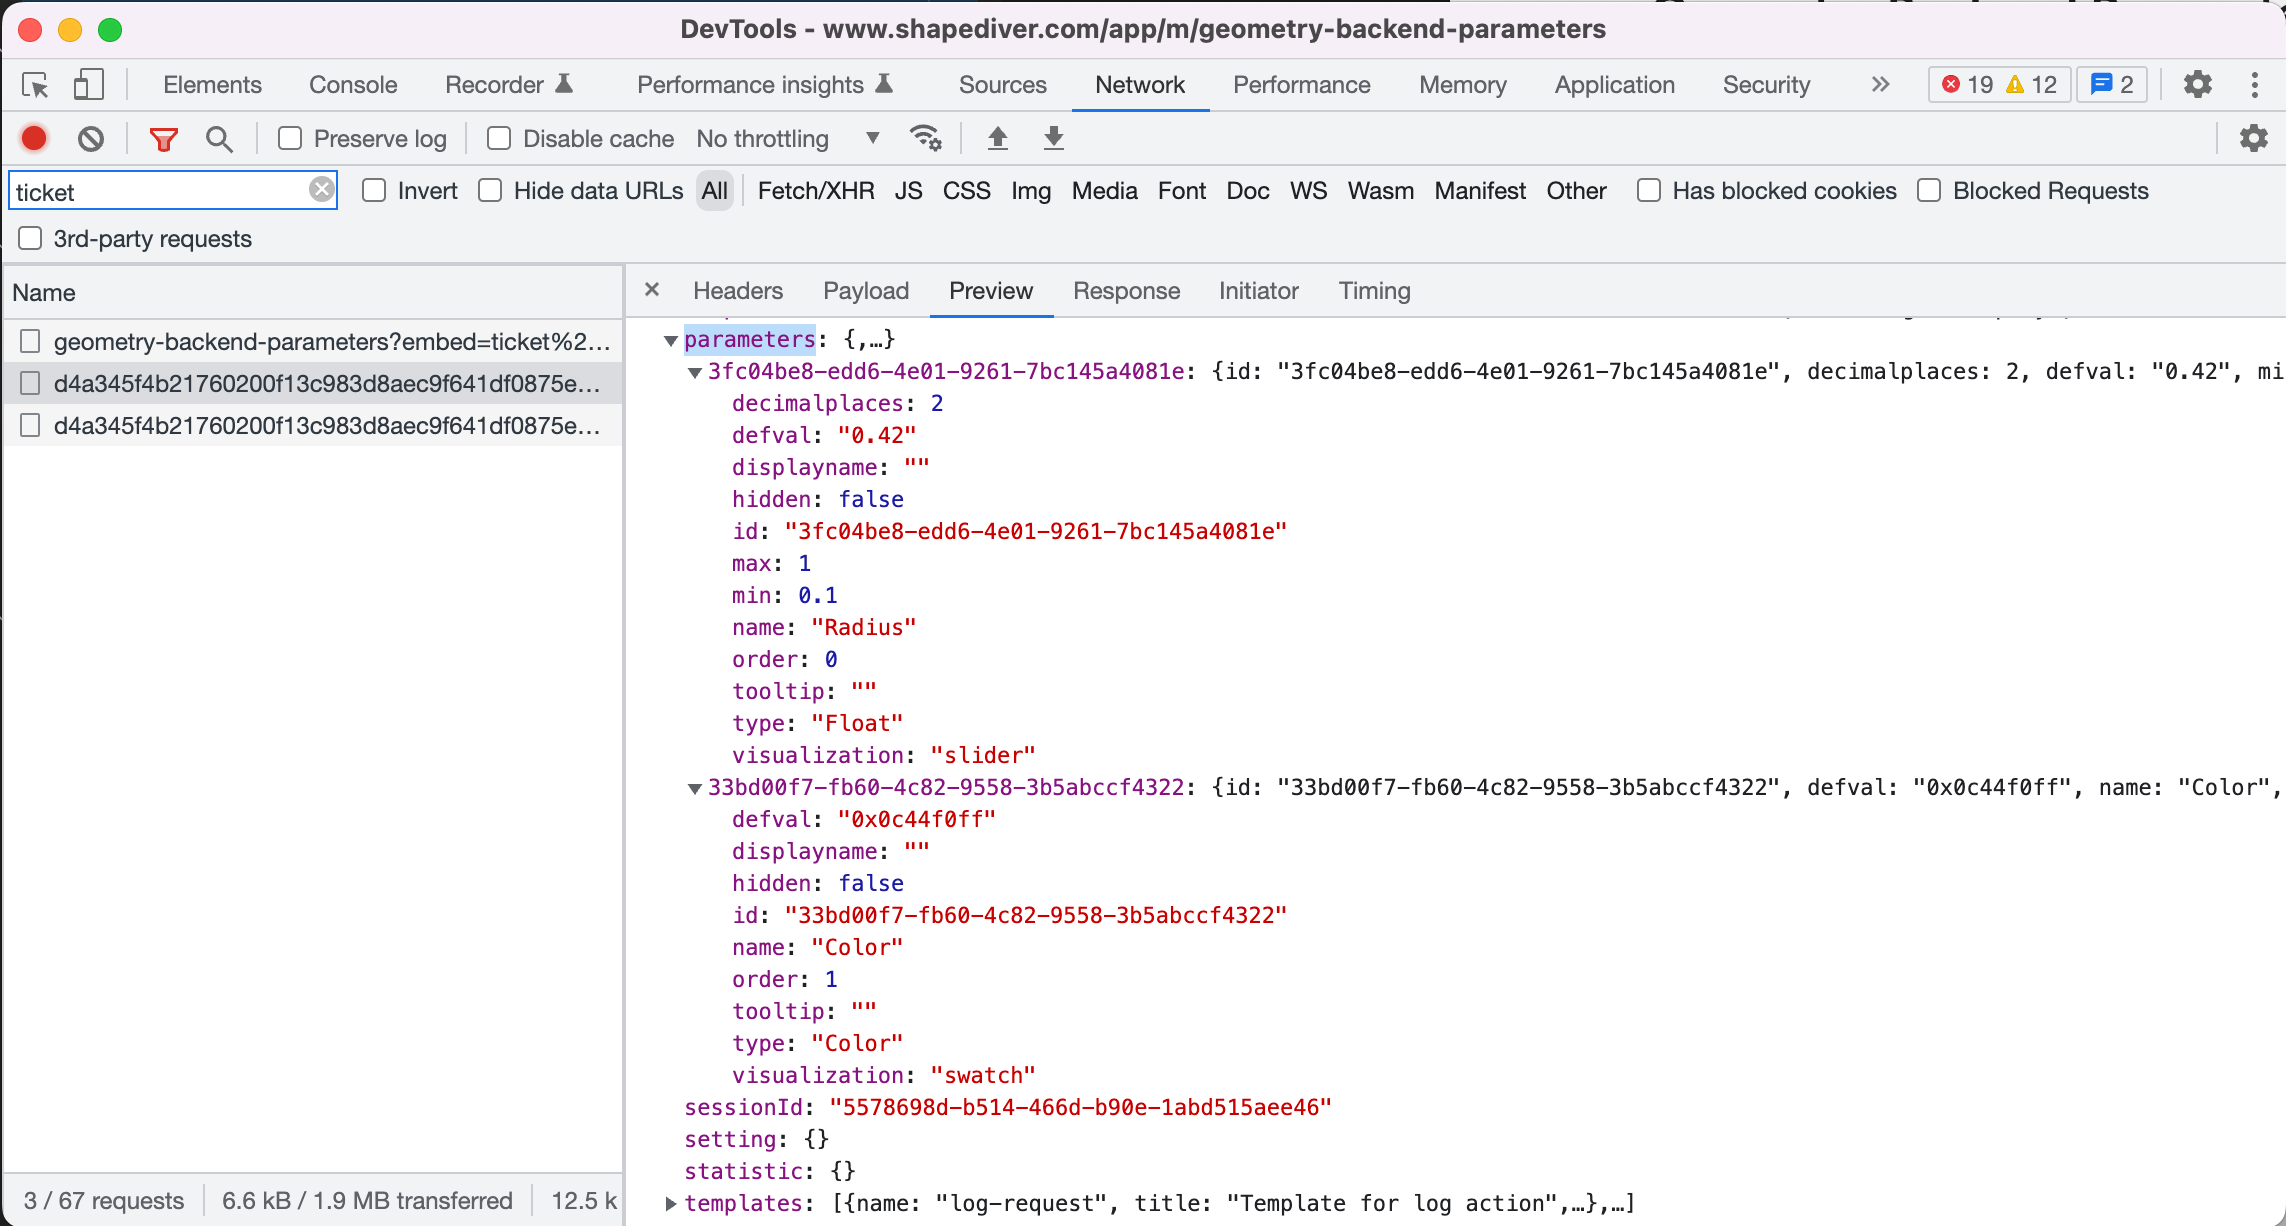Select geometry-backend-parameters request row

[x=330, y=342]
